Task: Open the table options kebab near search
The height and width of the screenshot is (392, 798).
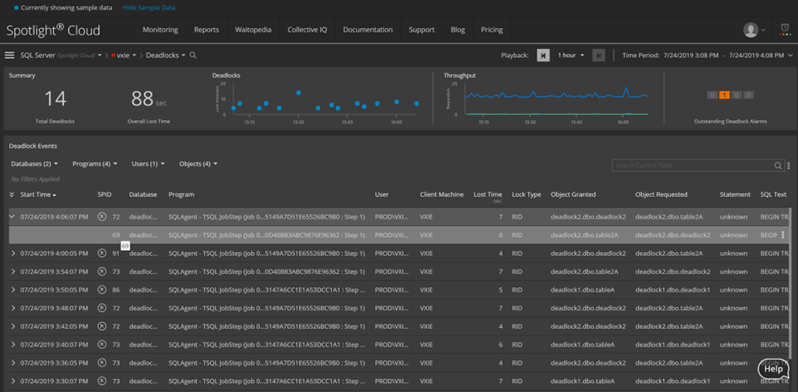Action: click(789, 165)
